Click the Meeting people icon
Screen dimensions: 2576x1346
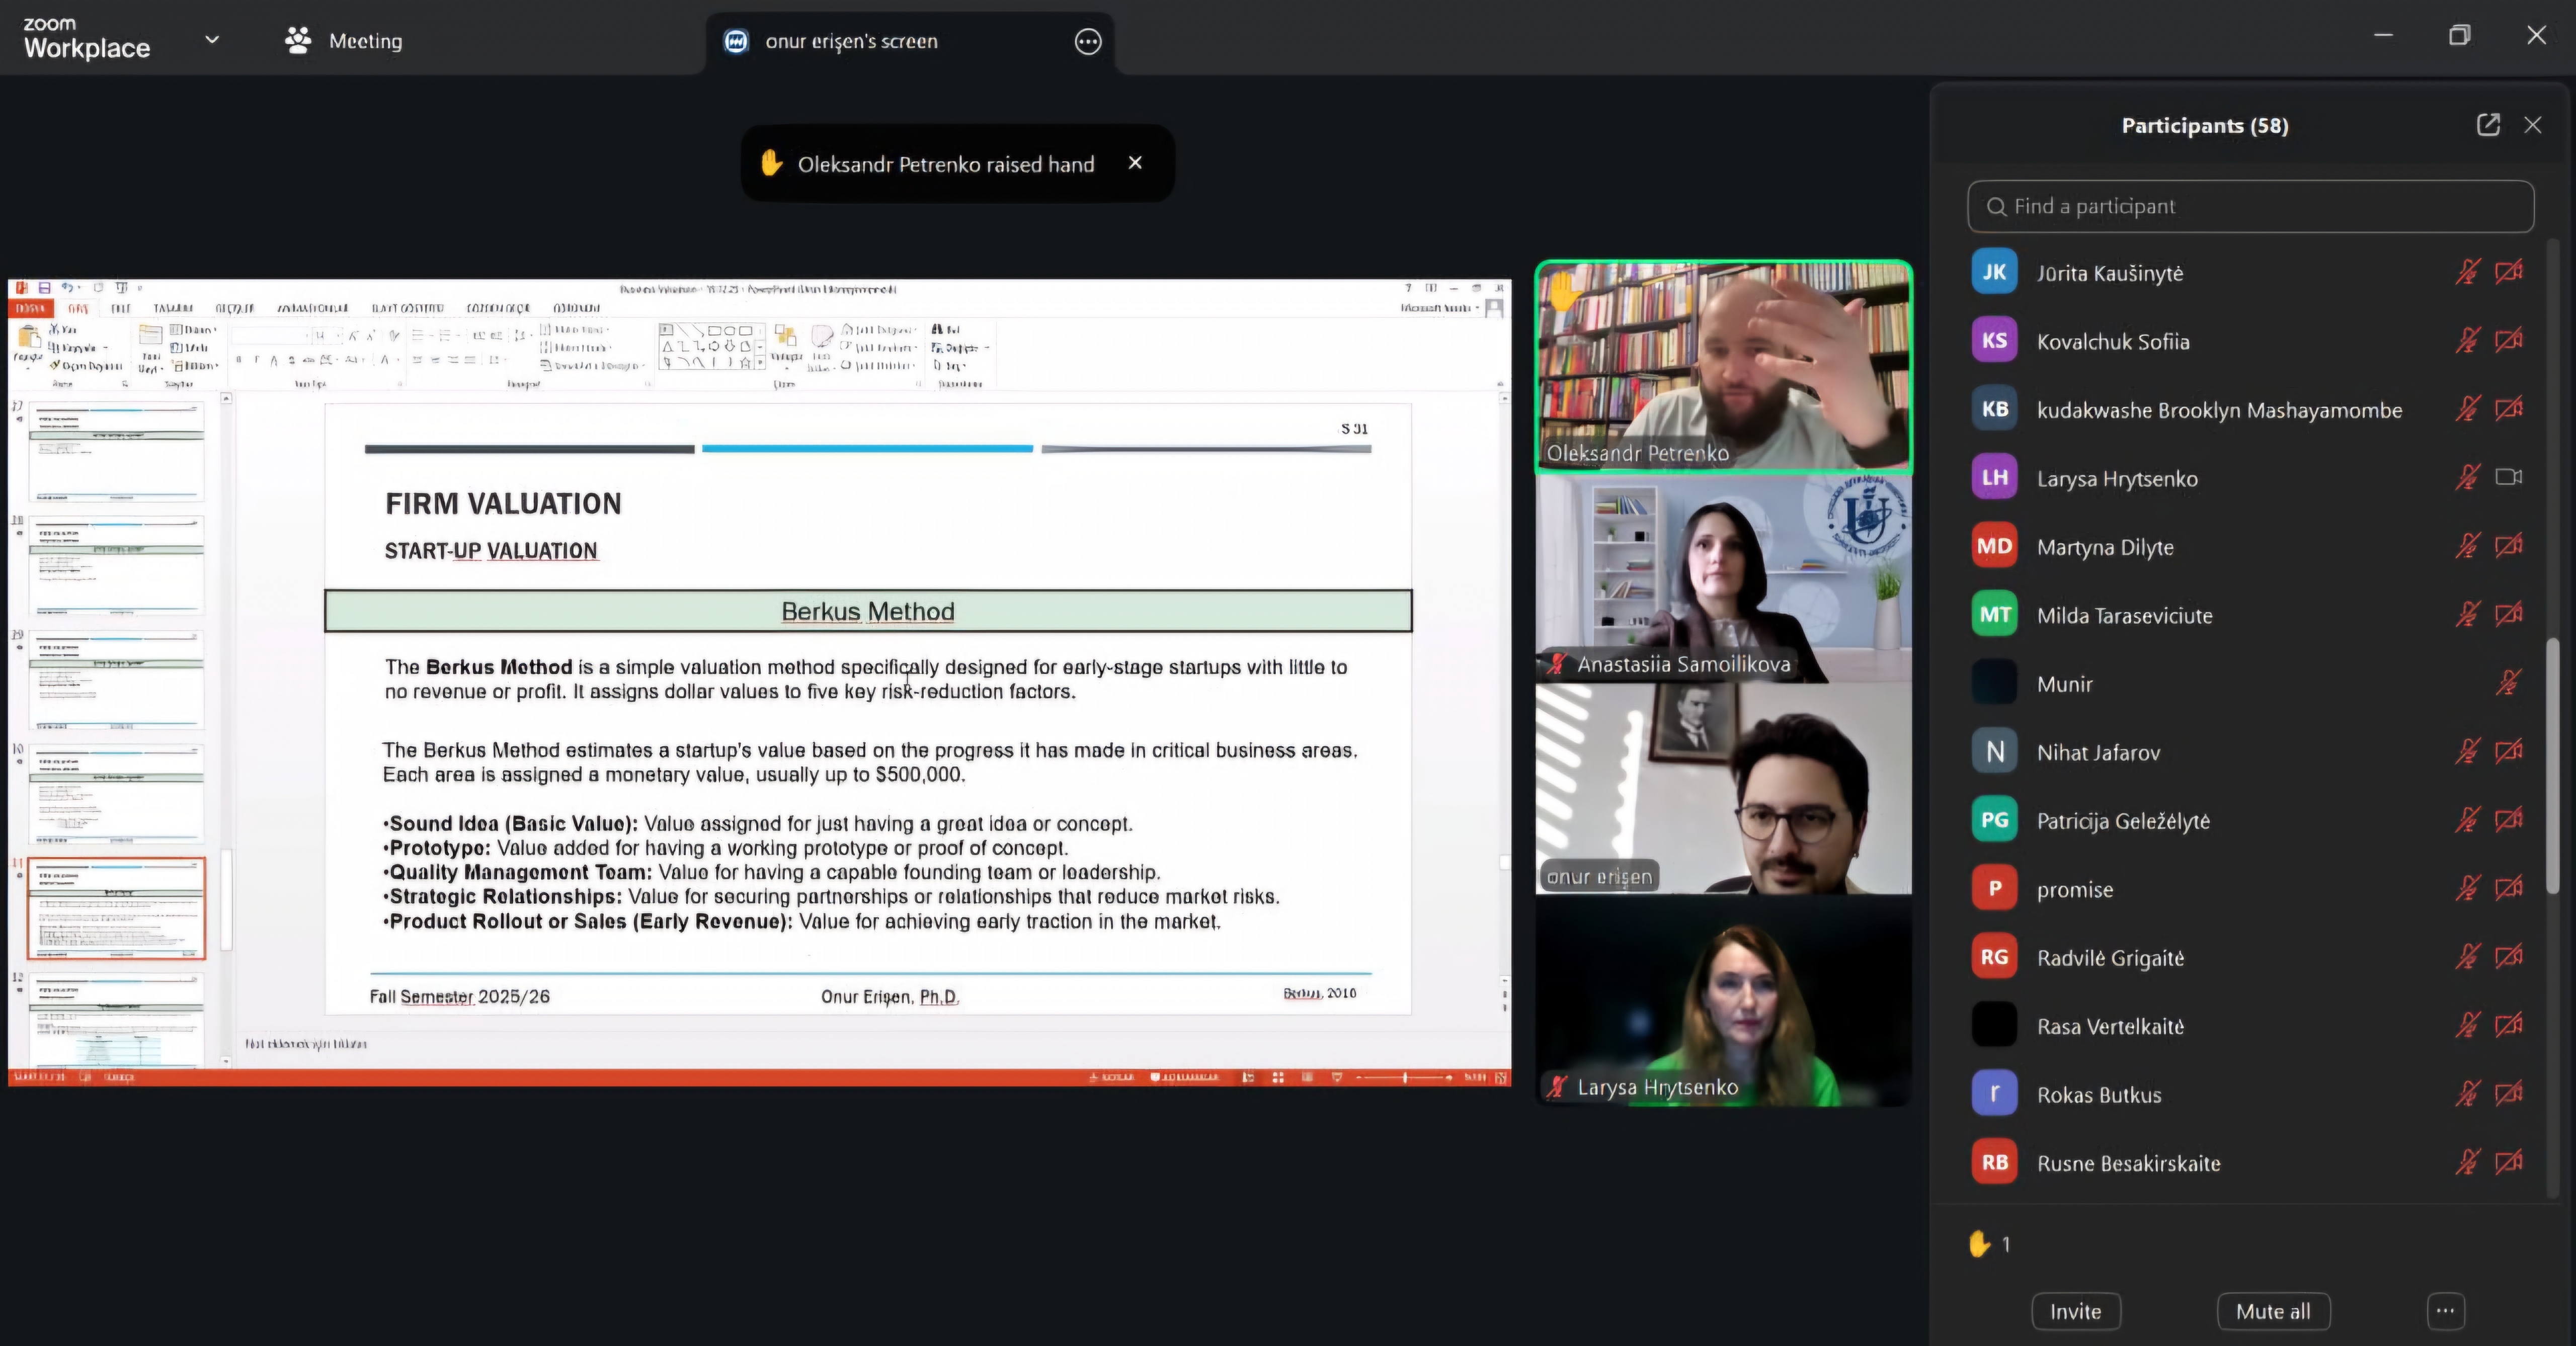coord(298,41)
